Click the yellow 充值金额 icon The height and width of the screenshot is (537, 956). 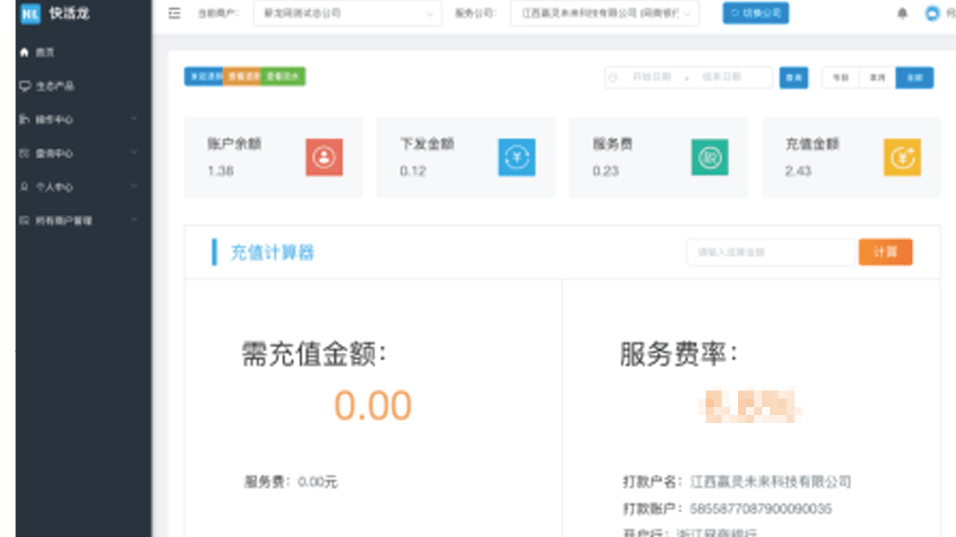(902, 157)
